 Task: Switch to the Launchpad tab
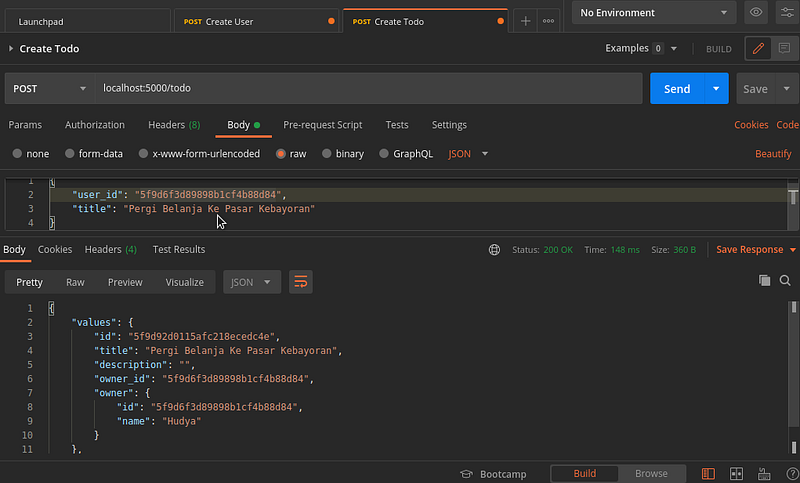point(87,21)
